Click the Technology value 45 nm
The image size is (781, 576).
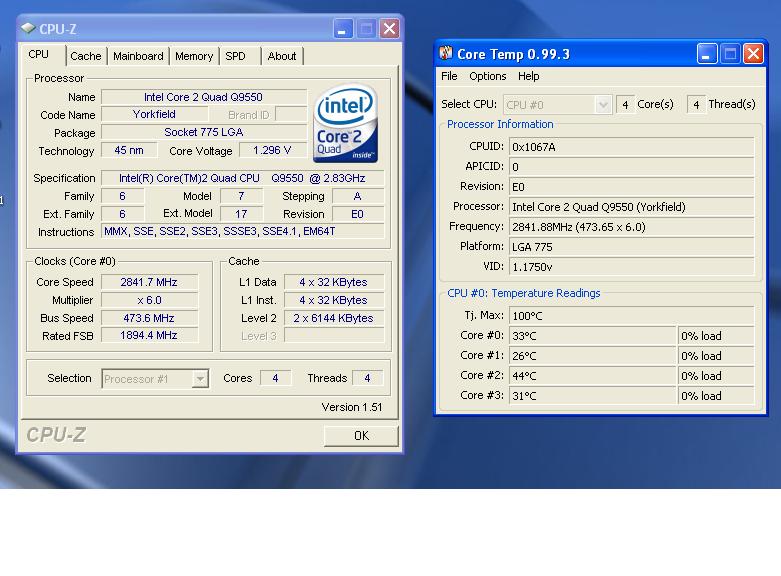129,150
